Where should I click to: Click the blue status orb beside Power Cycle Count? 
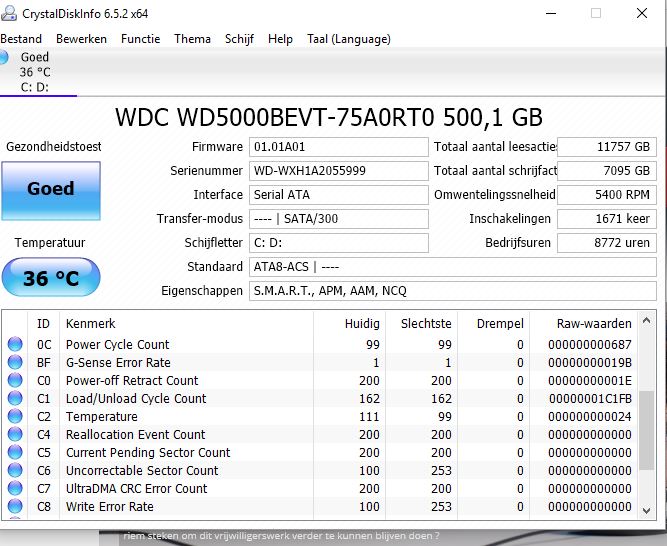15,345
